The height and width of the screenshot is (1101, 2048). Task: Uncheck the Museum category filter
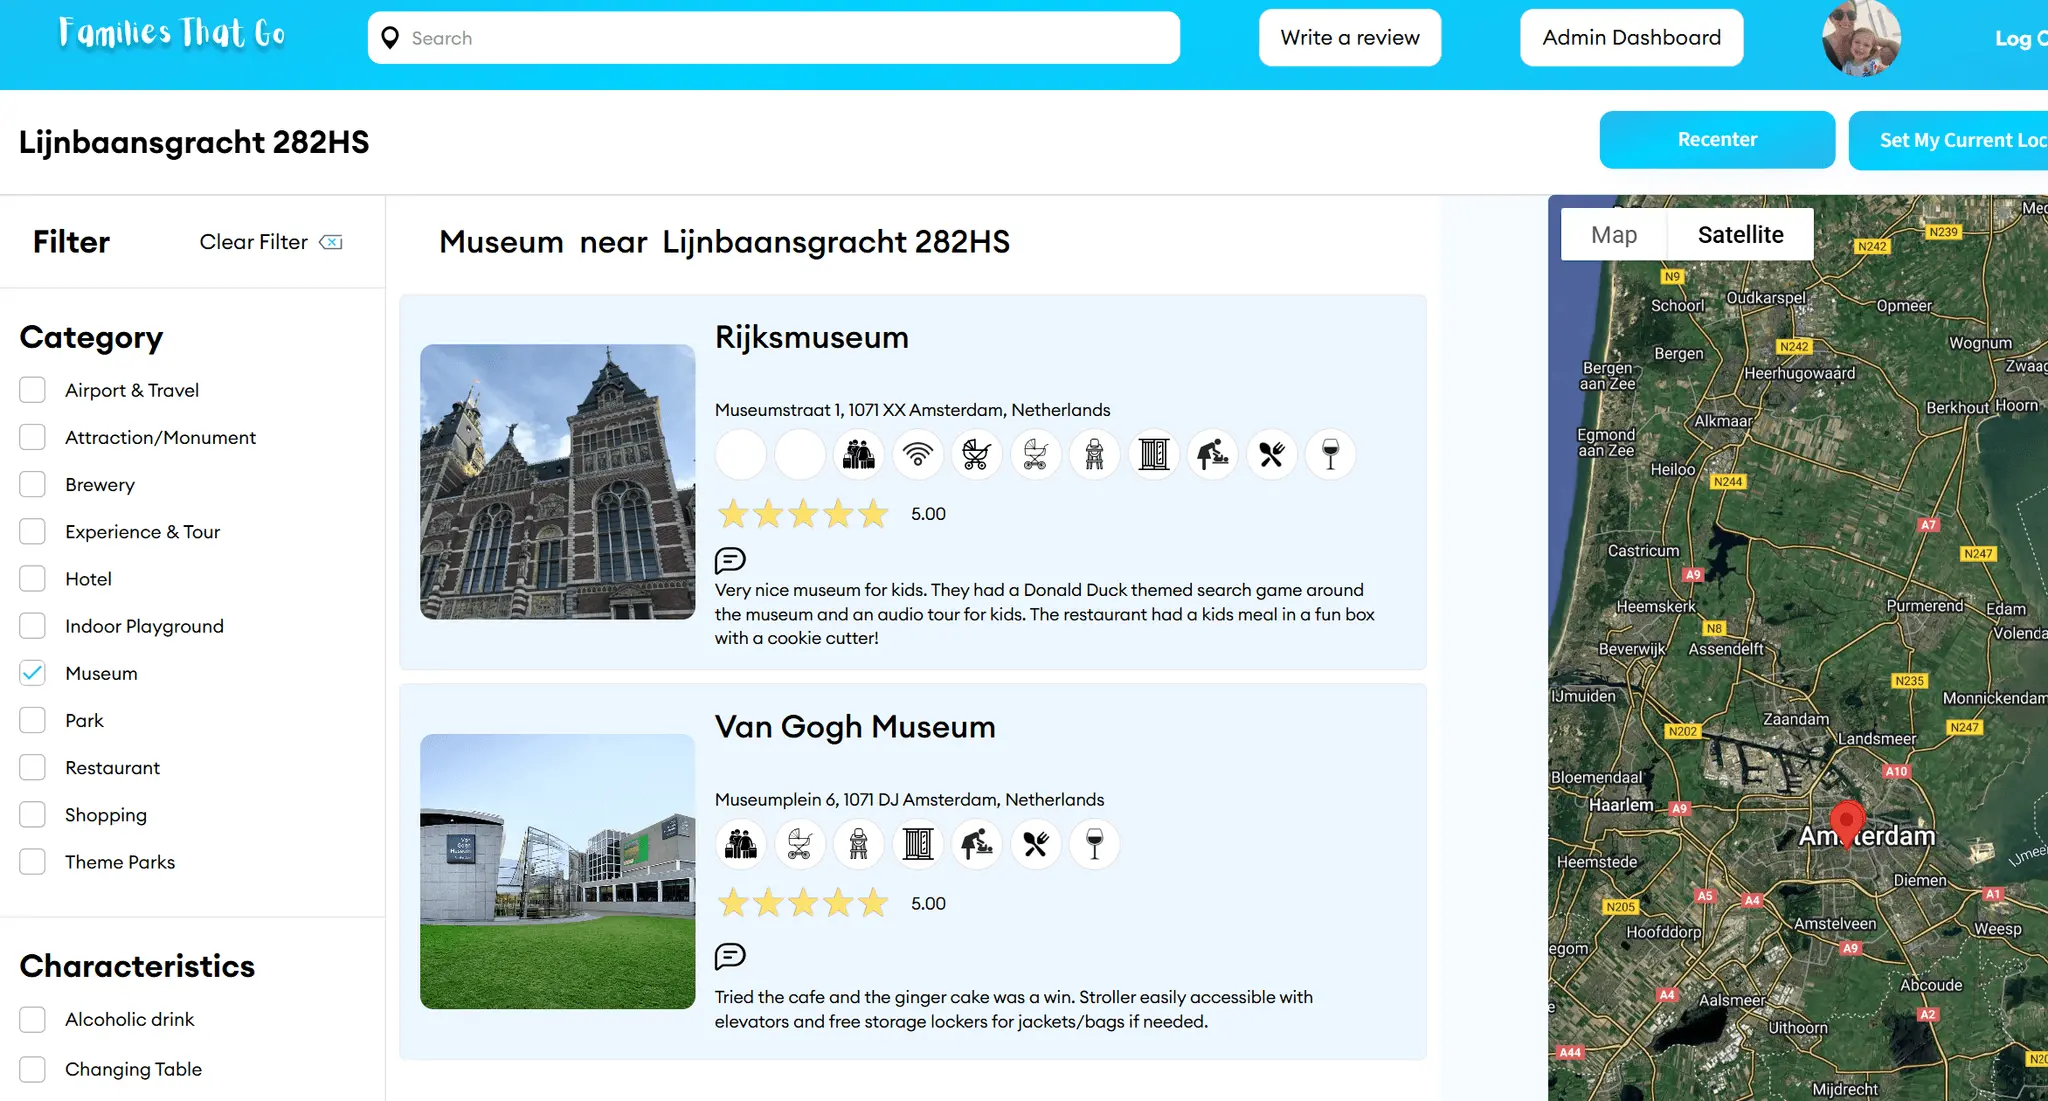[32, 673]
